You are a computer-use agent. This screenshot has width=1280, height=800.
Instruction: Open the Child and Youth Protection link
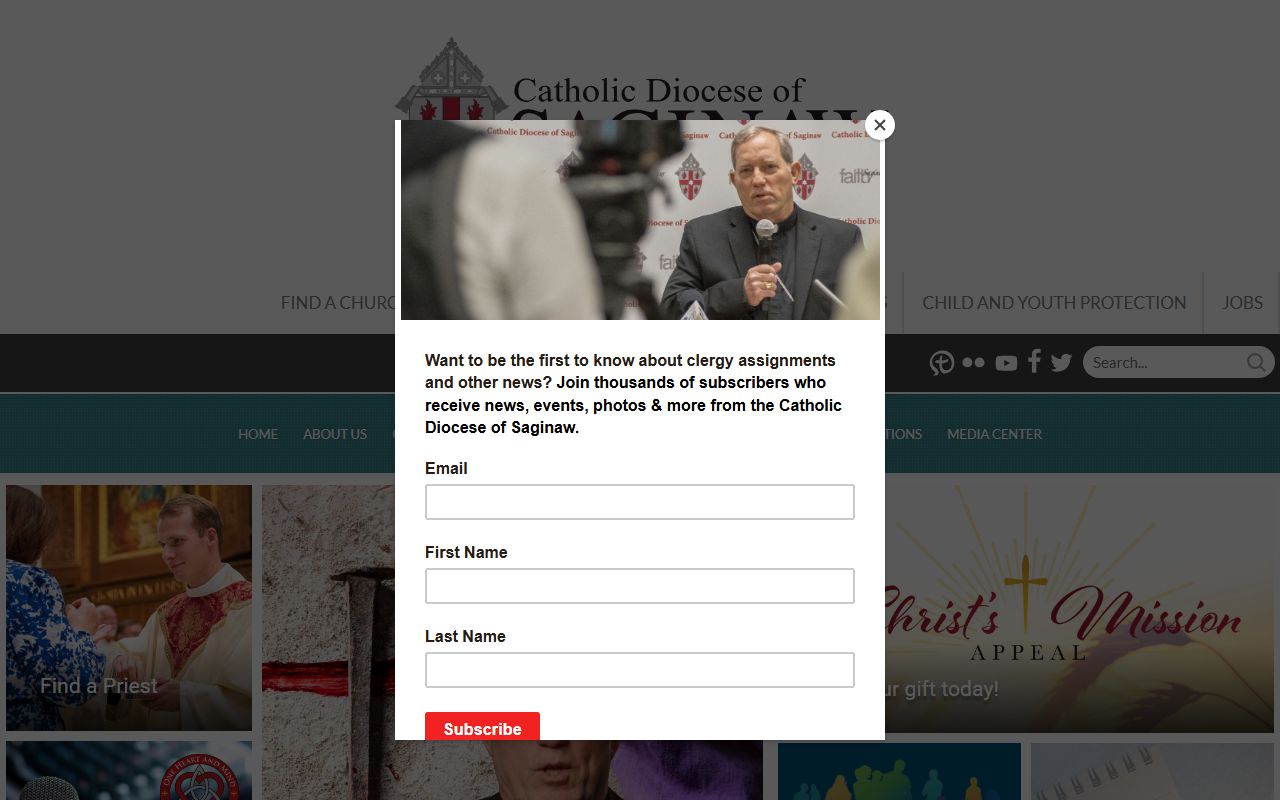click(x=1054, y=302)
